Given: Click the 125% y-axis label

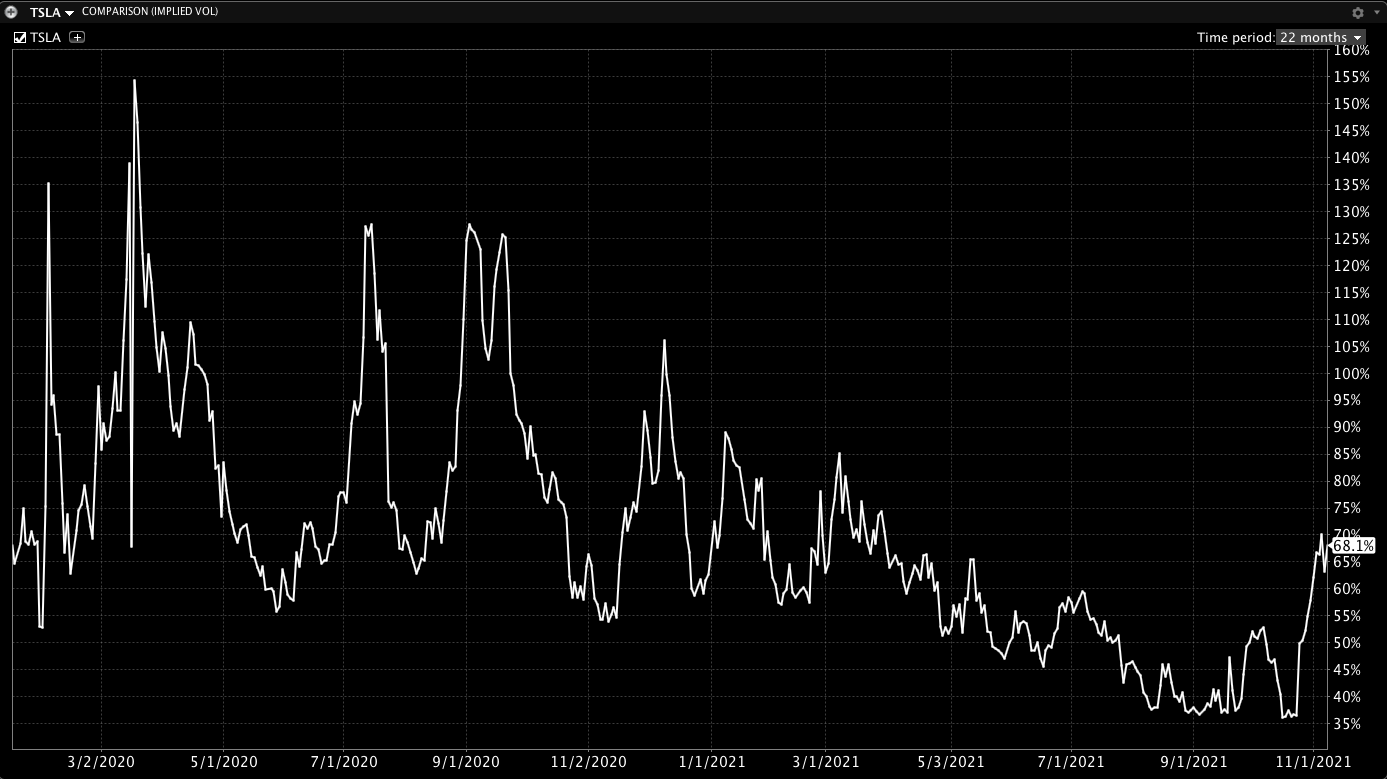Looking at the screenshot, I should click(x=1352, y=239).
